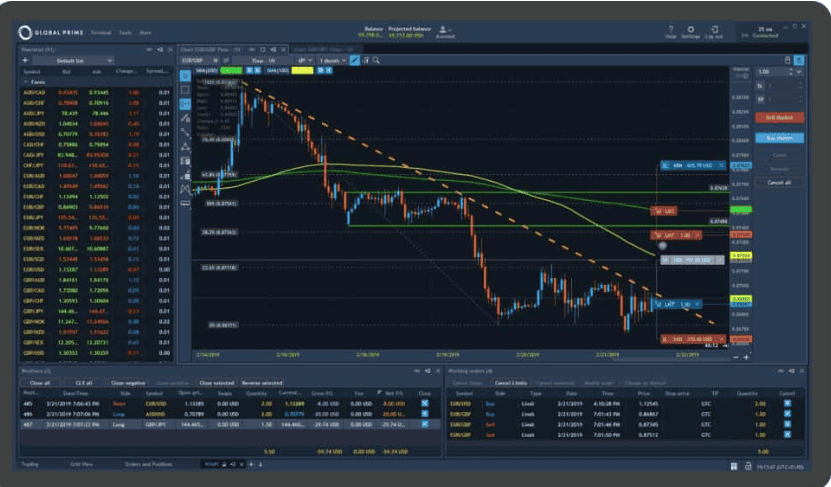831x487 pixels.
Task: Close the 605.70 USD position label on chart
Action: point(721,163)
